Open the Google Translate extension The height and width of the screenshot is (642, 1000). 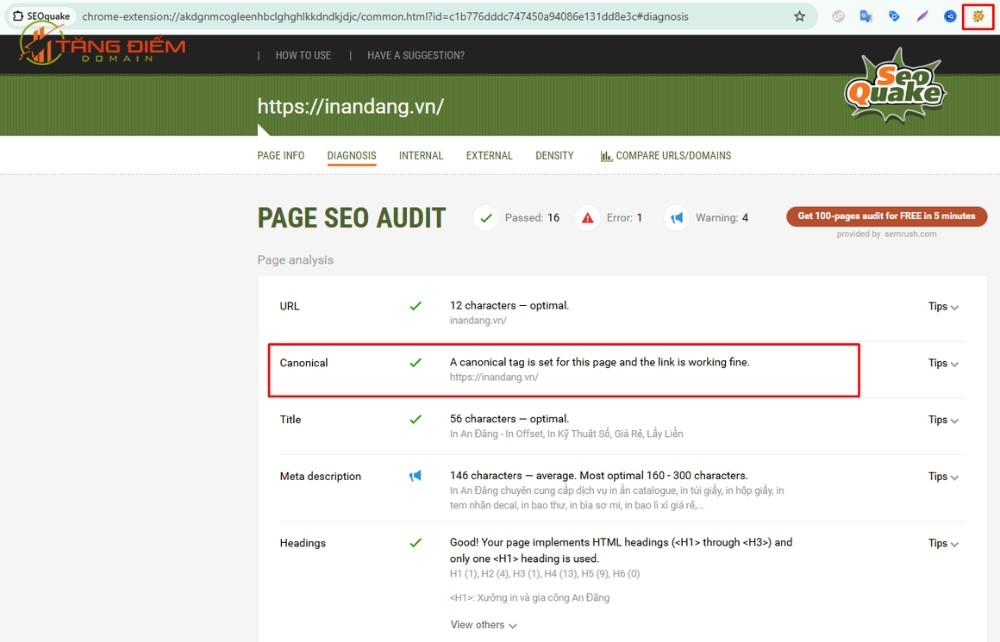[x=865, y=17]
